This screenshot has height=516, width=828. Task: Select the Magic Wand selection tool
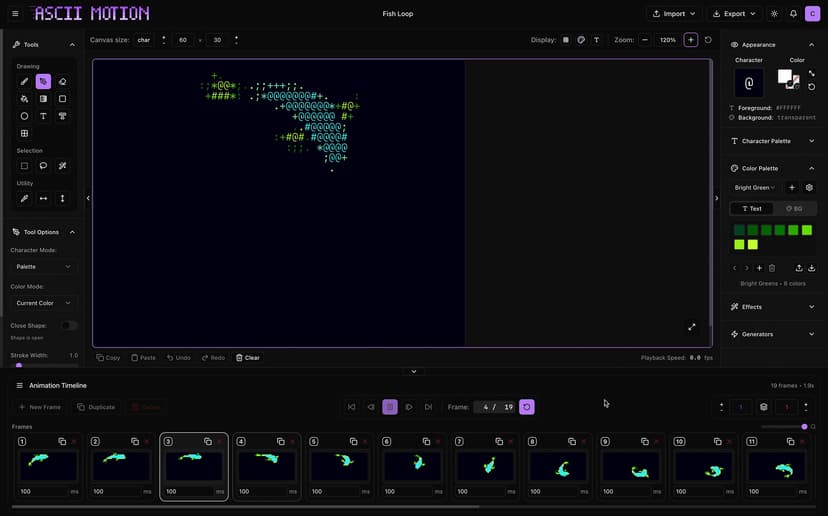pyautogui.click(x=62, y=166)
